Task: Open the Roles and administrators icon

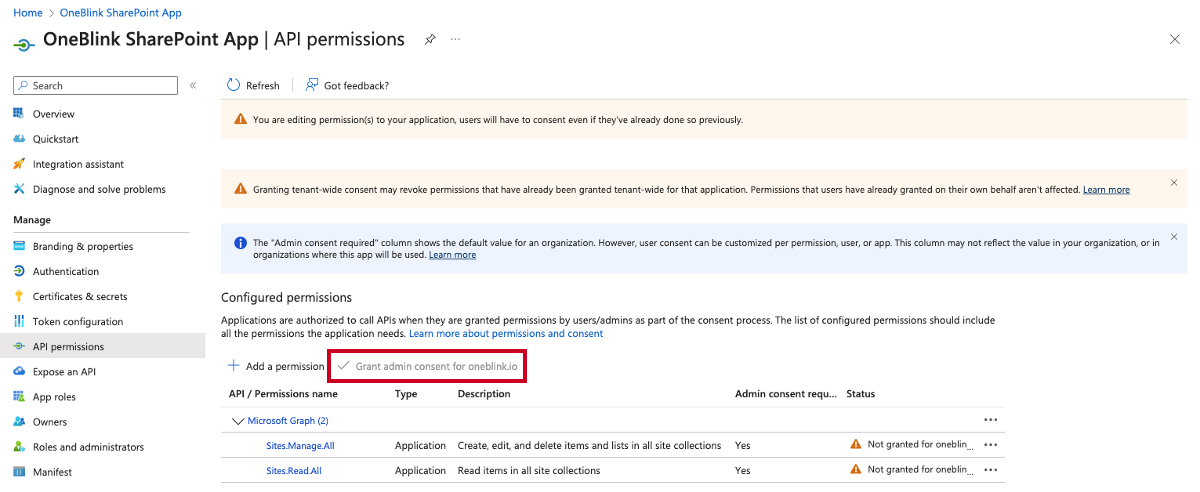Action: [19, 447]
